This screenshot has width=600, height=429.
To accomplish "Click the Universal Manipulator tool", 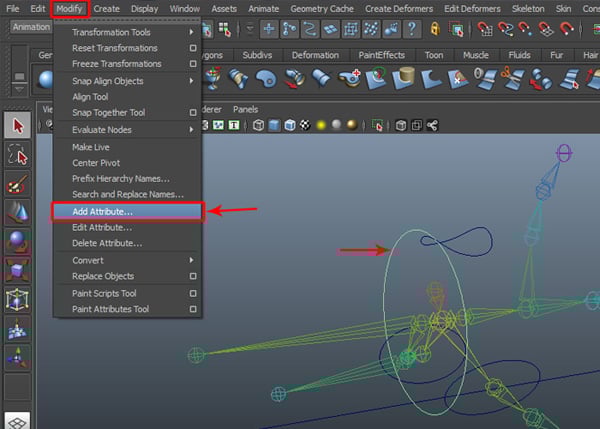I will tap(18, 300).
